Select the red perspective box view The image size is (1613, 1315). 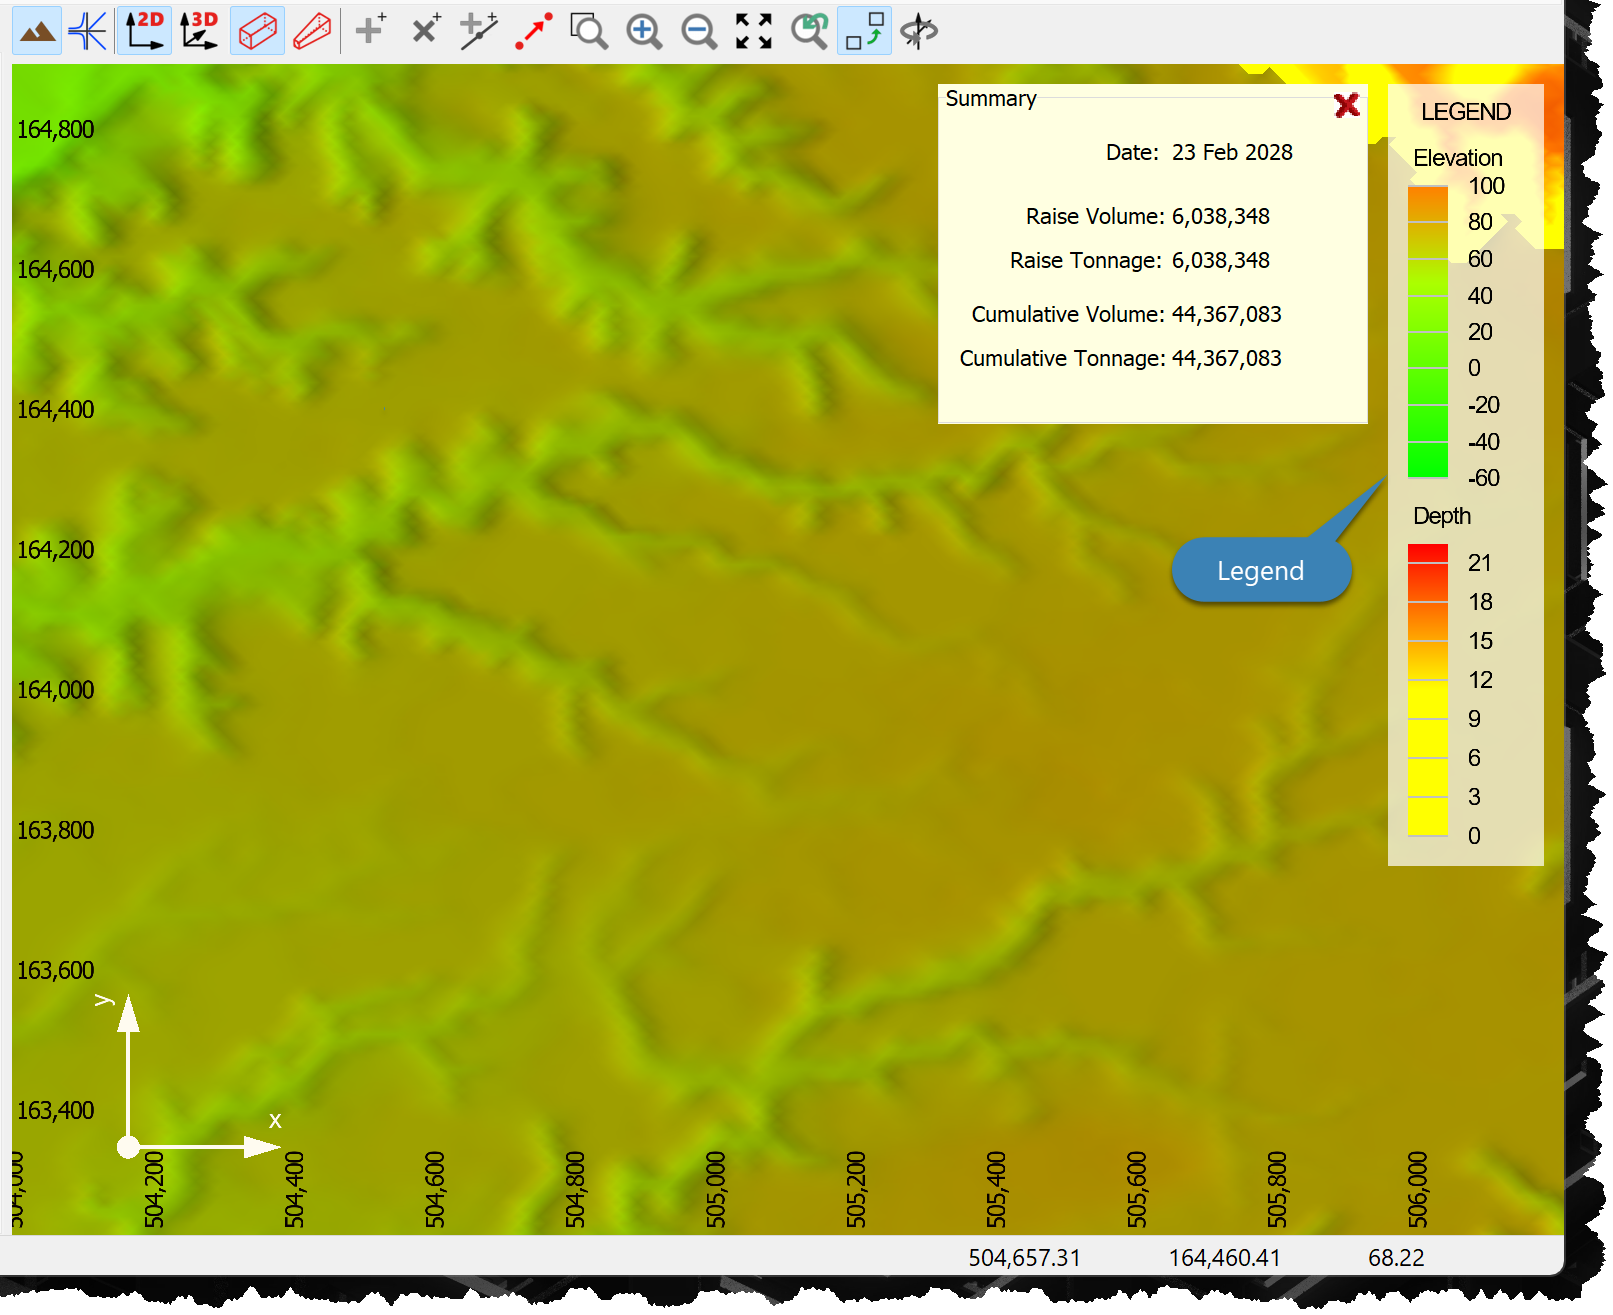[x=312, y=31]
